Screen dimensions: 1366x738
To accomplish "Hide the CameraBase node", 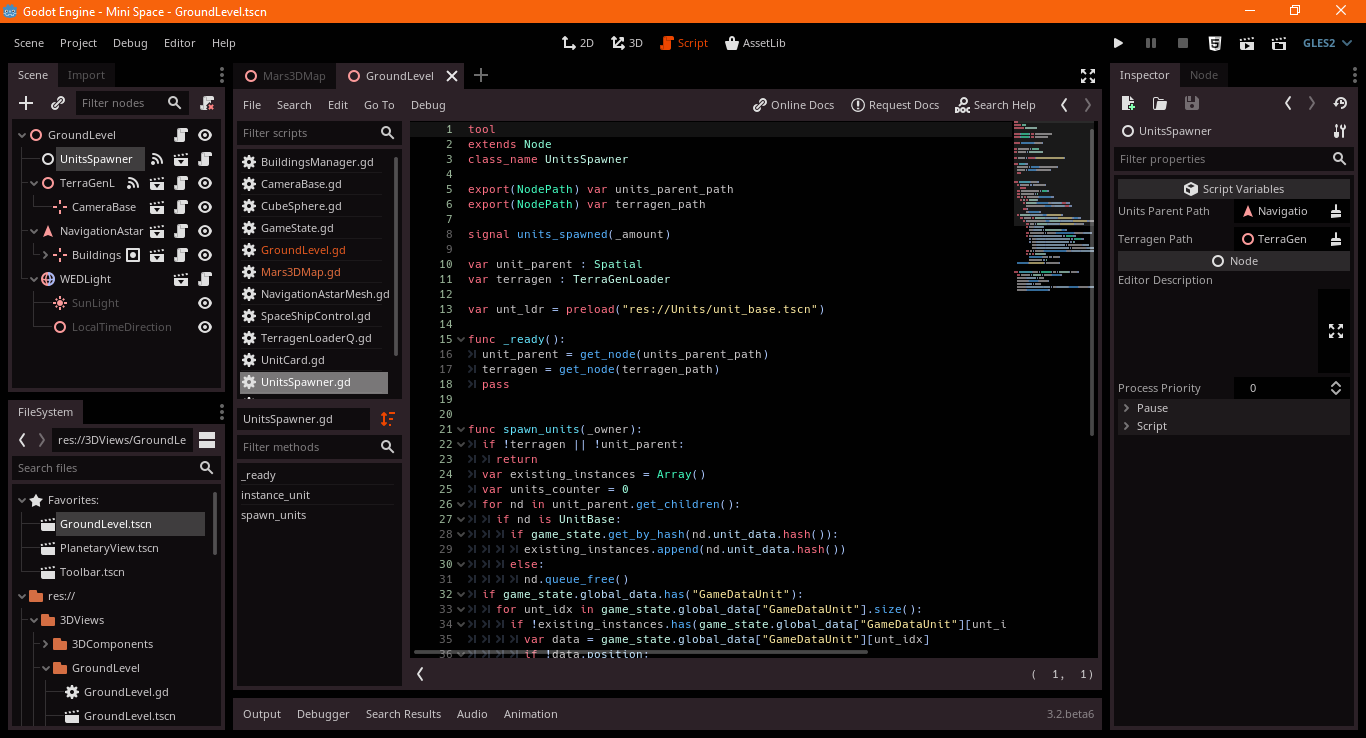I will click(x=205, y=207).
